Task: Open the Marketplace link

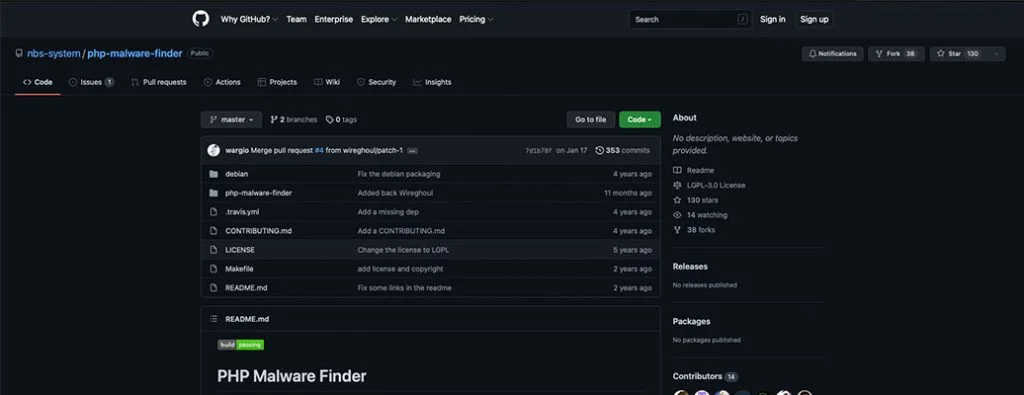Action: click(x=428, y=20)
